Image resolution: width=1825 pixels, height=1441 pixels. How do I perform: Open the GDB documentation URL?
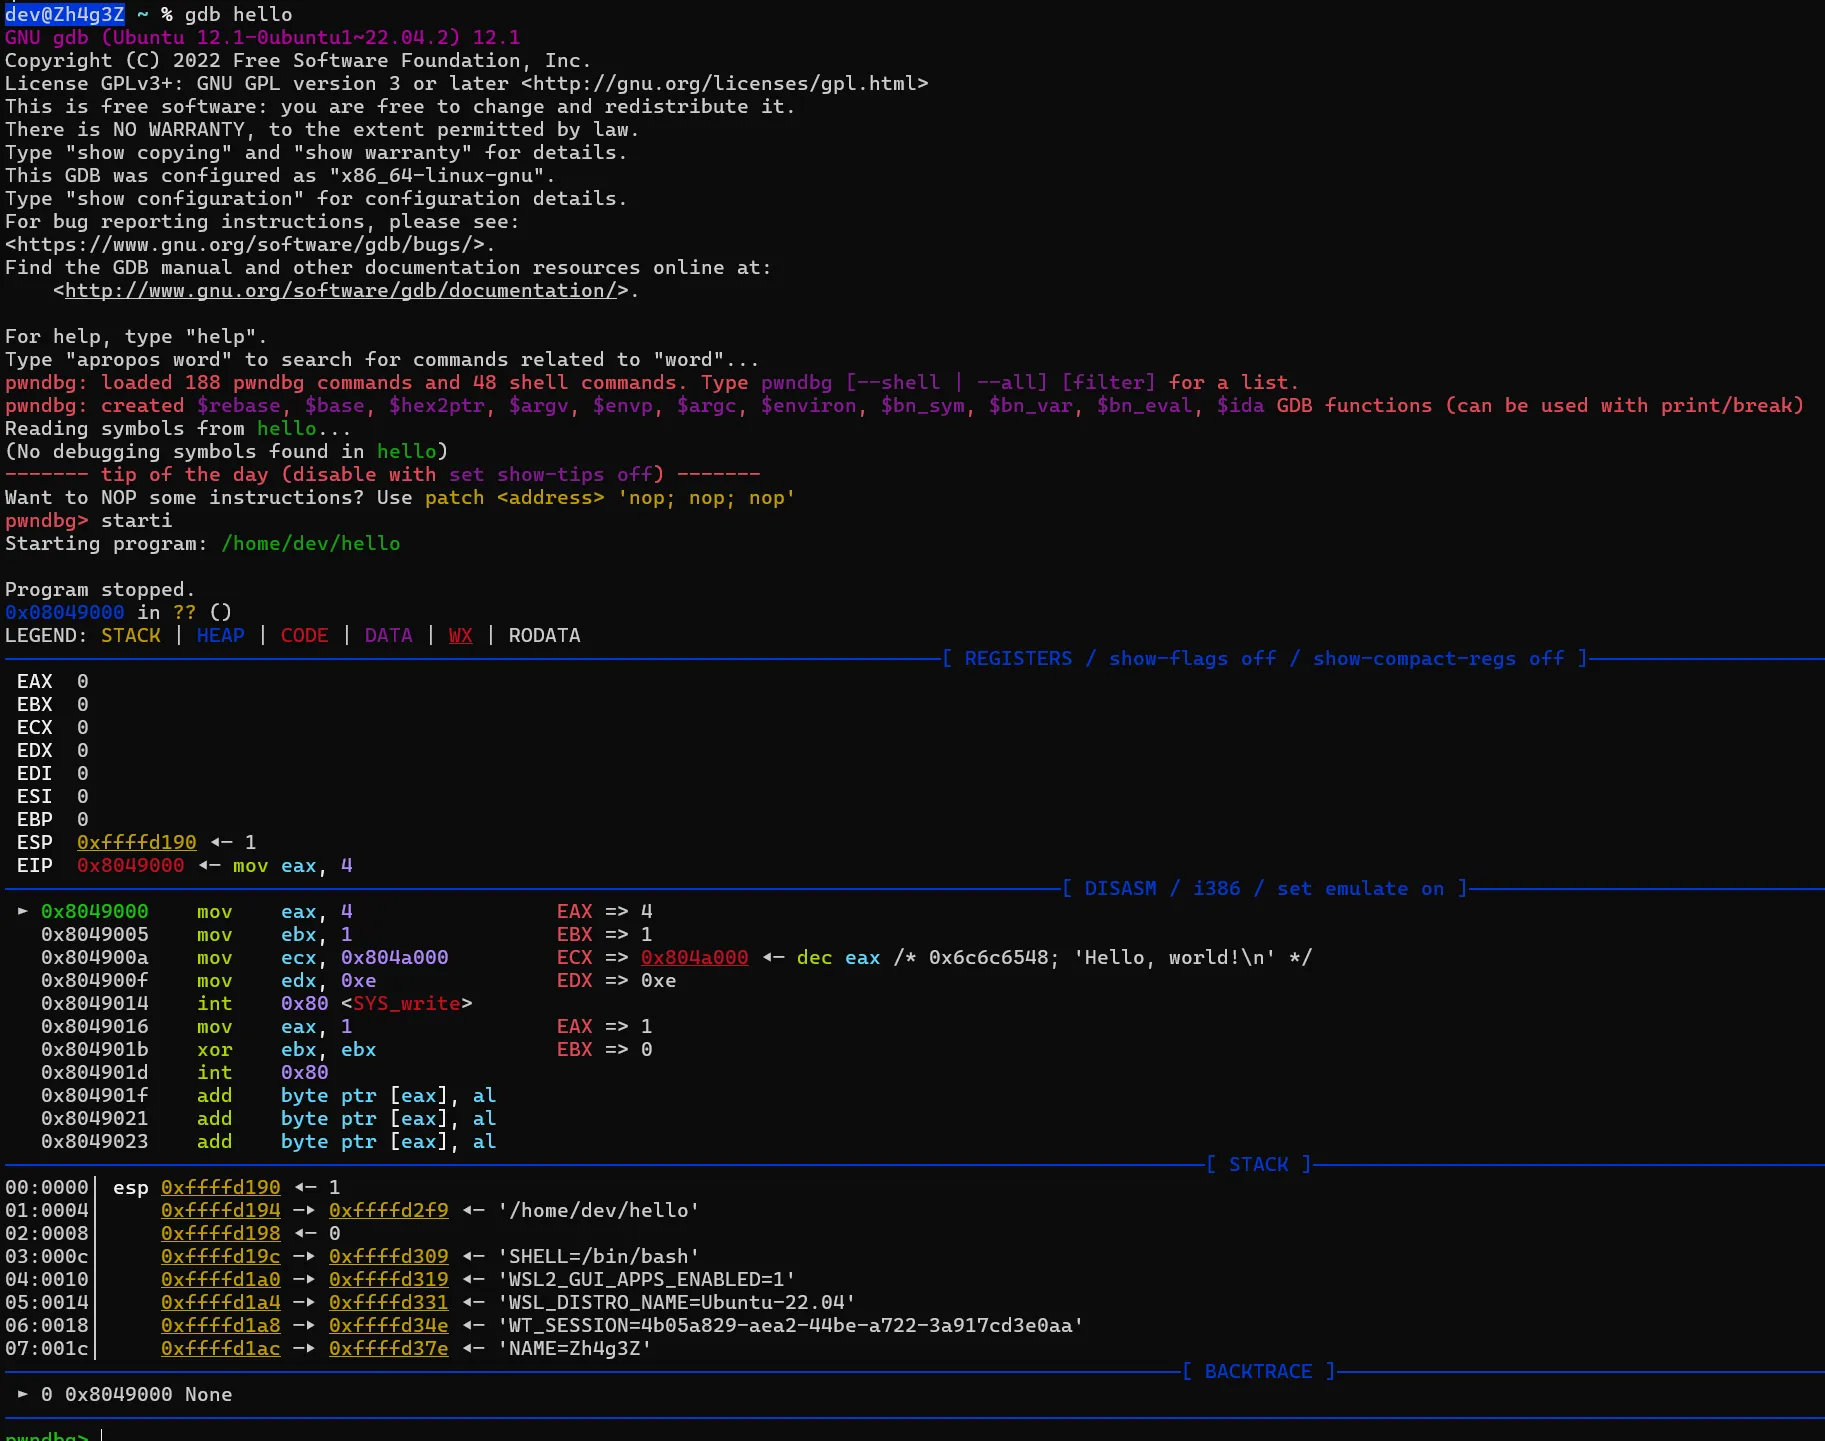(x=340, y=291)
